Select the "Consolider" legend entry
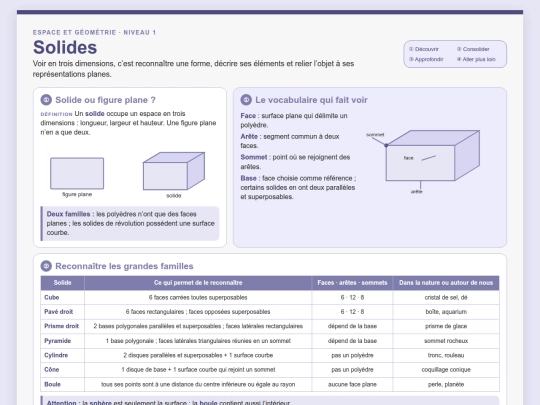Viewport: 540px width, 405px height. point(473,49)
